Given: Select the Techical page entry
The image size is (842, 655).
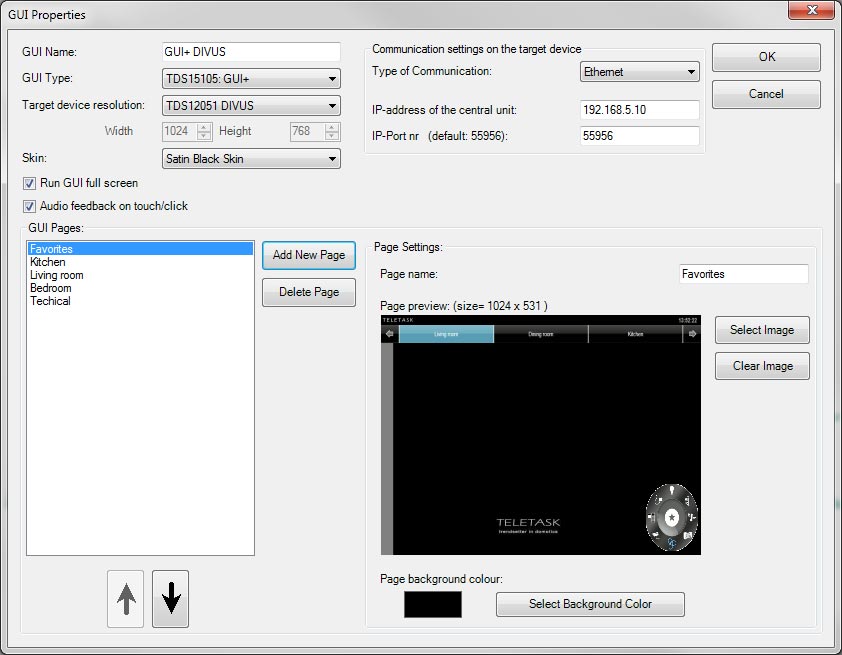Looking at the screenshot, I should (x=50, y=301).
